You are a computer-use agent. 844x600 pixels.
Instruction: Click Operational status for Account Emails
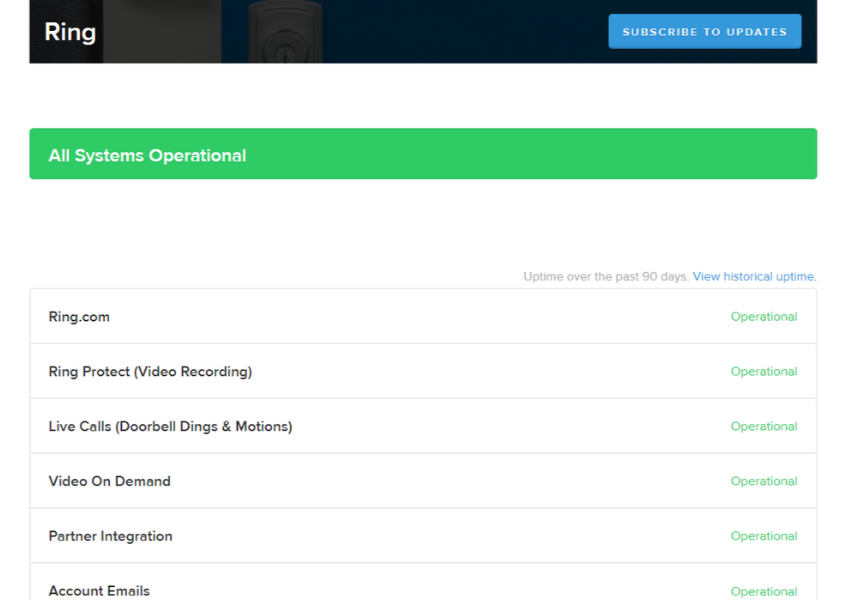tap(763, 591)
